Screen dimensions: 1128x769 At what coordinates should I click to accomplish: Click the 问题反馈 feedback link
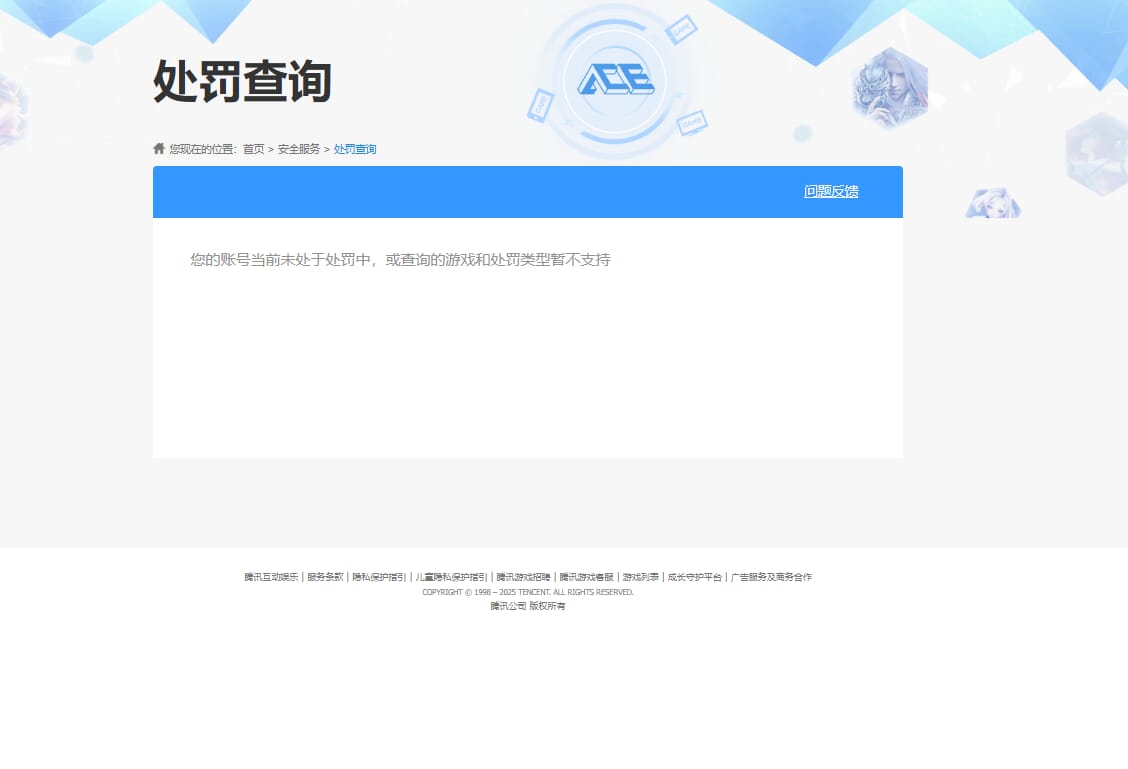pos(831,191)
